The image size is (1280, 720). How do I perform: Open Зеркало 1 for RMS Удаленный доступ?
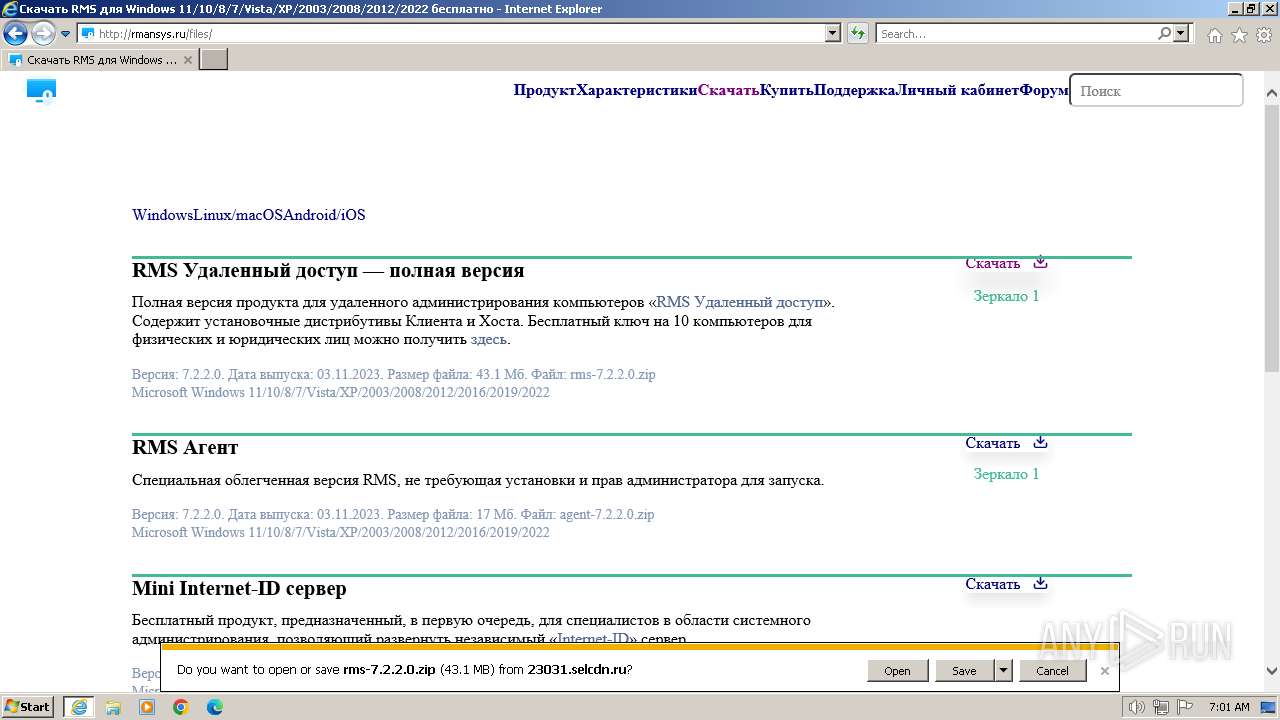coord(1006,296)
